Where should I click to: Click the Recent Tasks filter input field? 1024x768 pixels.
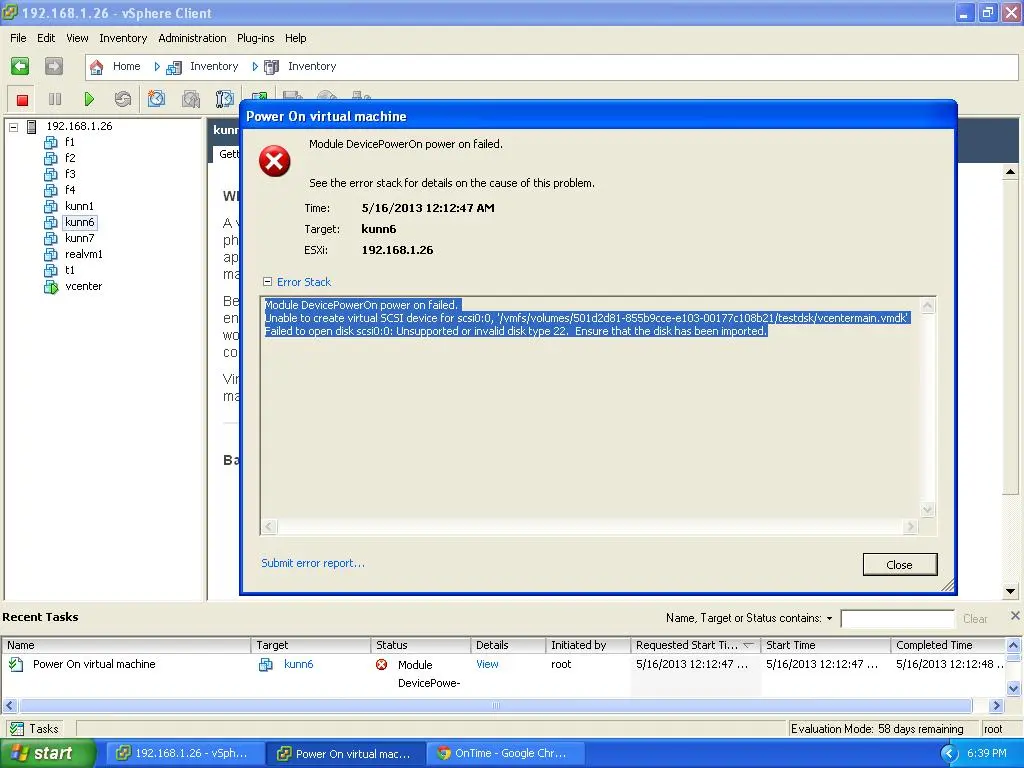click(897, 618)
